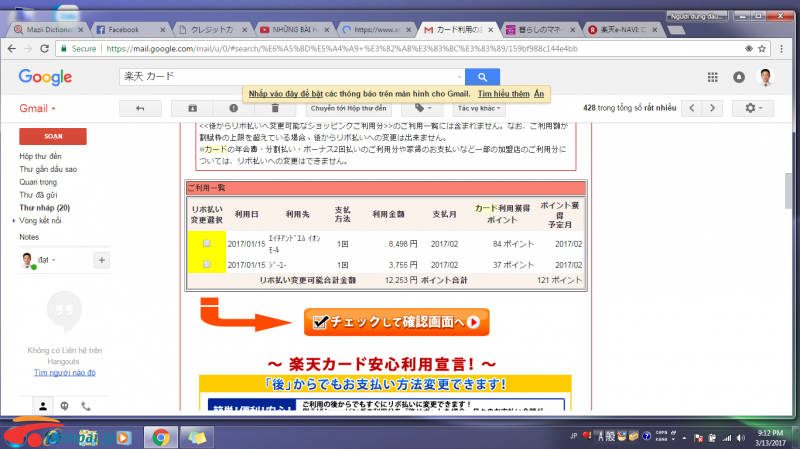800x449 pixels.
Task: Click the network signal tray icon
Action: (x=727, y=438)
